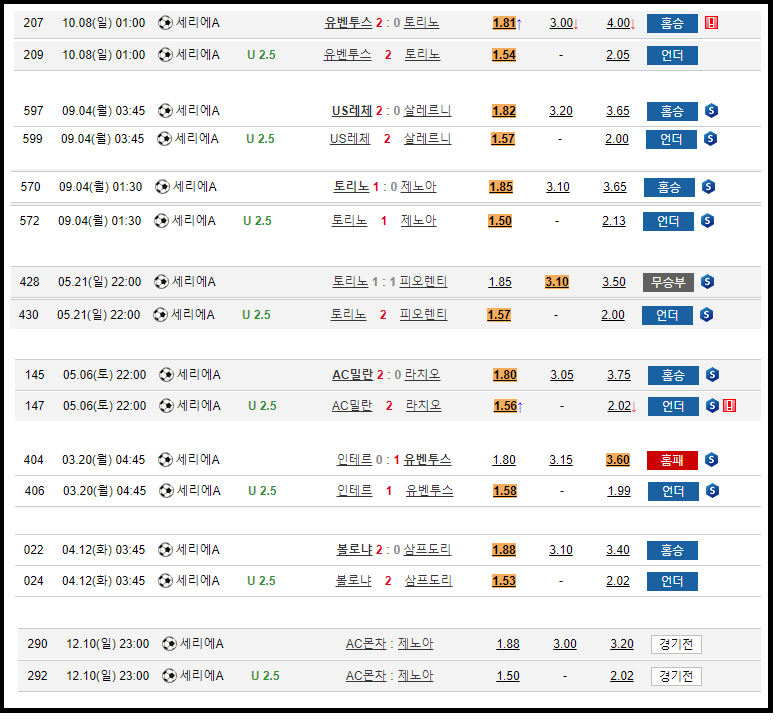
Task: Open the 유벤투스 team link in row 207
Action: click(348, 23)
